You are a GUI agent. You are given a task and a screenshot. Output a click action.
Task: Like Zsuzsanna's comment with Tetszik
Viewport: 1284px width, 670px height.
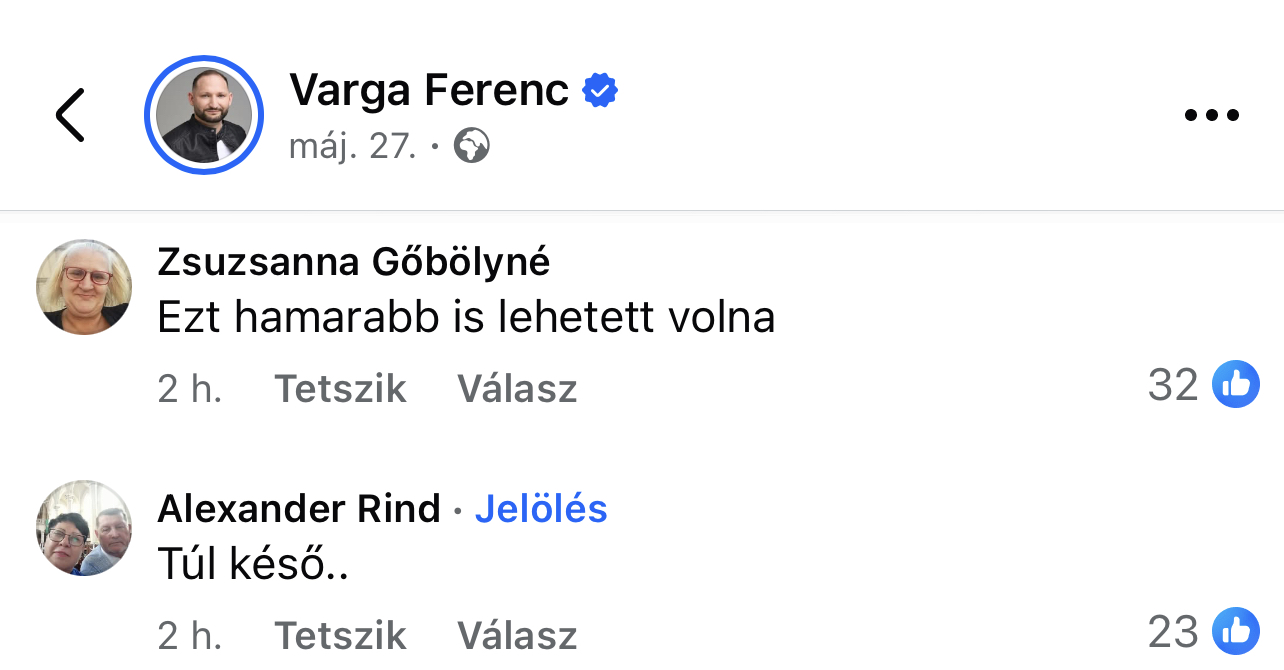click(x=340, y=388)
